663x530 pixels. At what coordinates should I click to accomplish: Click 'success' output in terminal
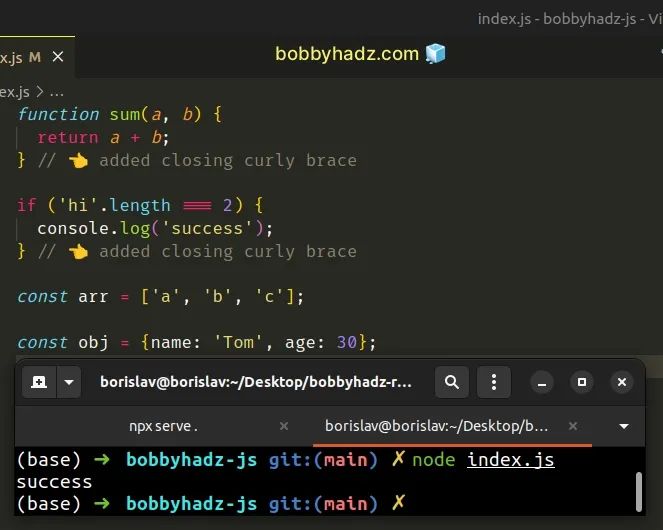(54, 482)
